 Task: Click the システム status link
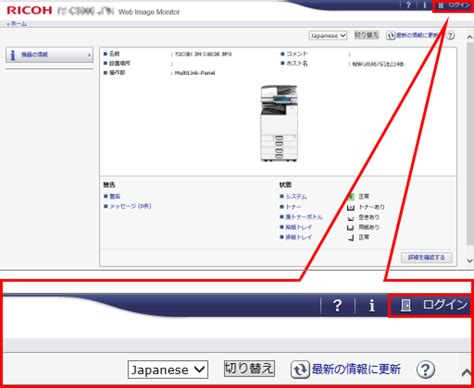pos(296,197)
